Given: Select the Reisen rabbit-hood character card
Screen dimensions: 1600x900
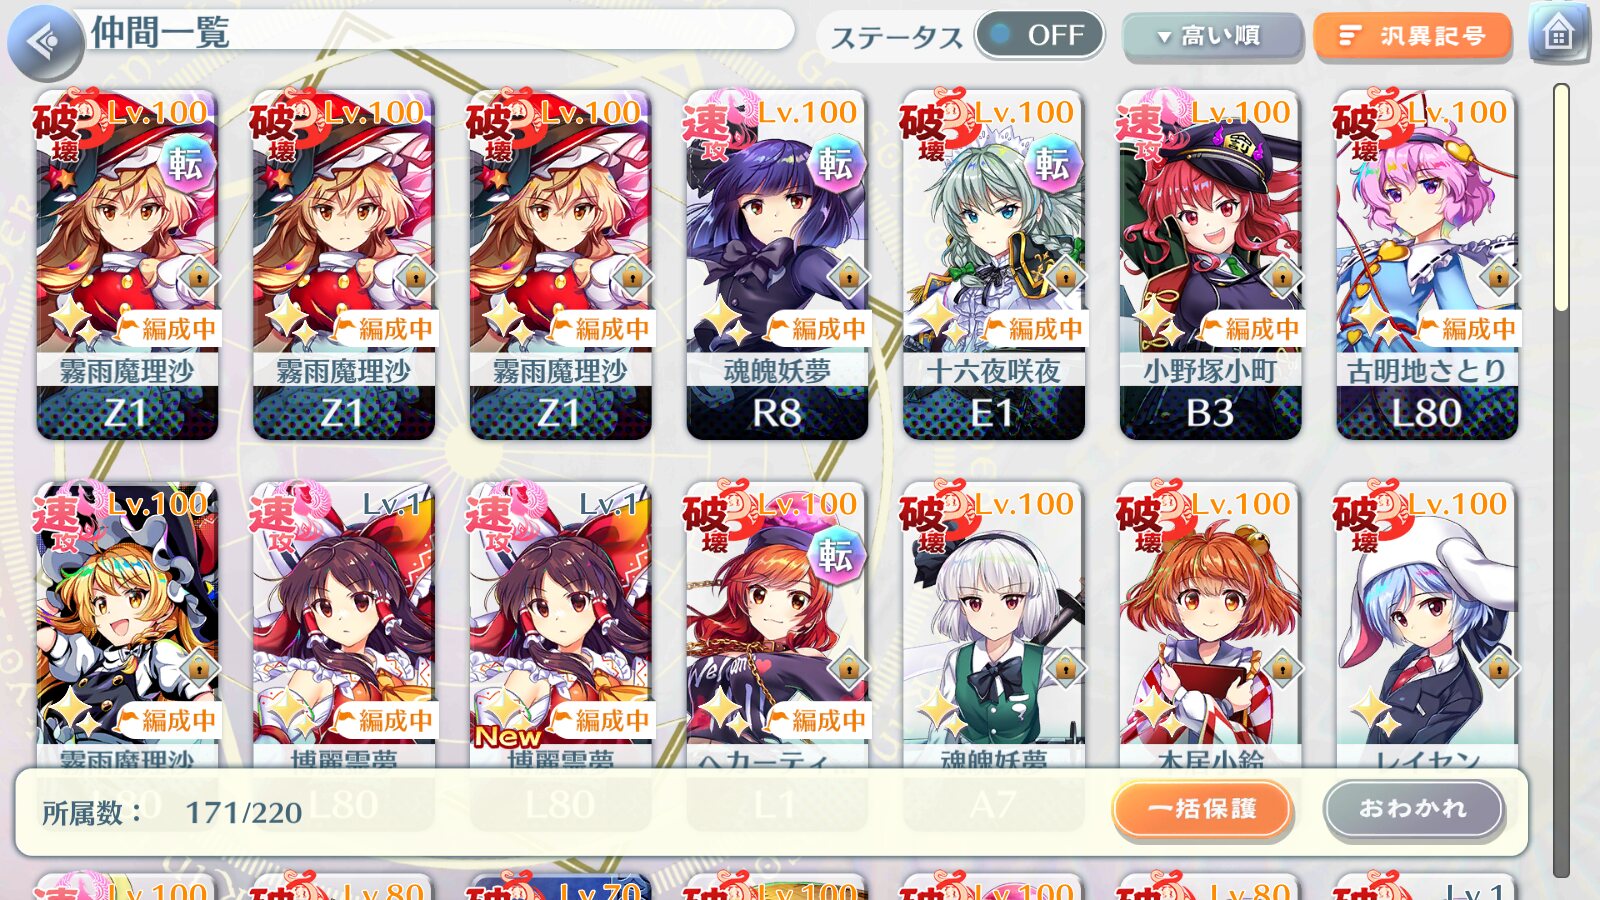Looking at the screenshot, I should [1427, 625].
